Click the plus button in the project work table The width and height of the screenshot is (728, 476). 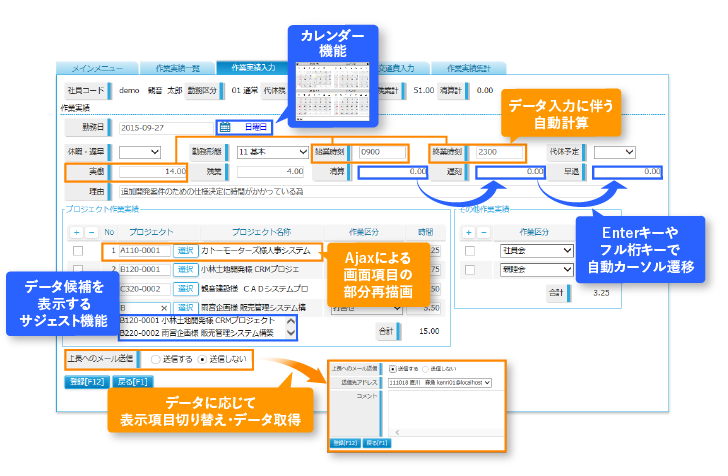point(77,231)
